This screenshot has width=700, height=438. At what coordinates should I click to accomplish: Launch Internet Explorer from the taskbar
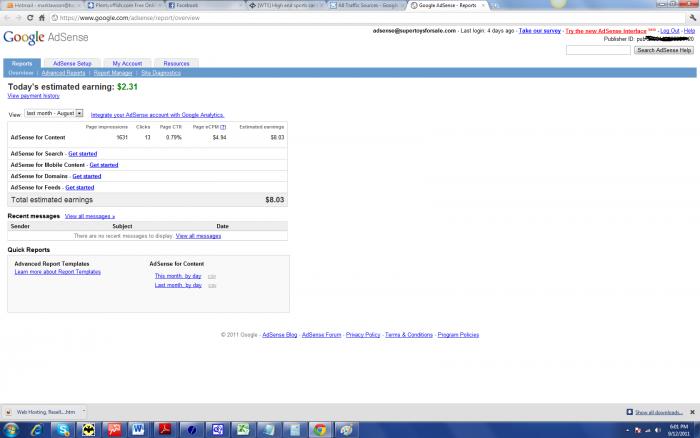point(36,430)
